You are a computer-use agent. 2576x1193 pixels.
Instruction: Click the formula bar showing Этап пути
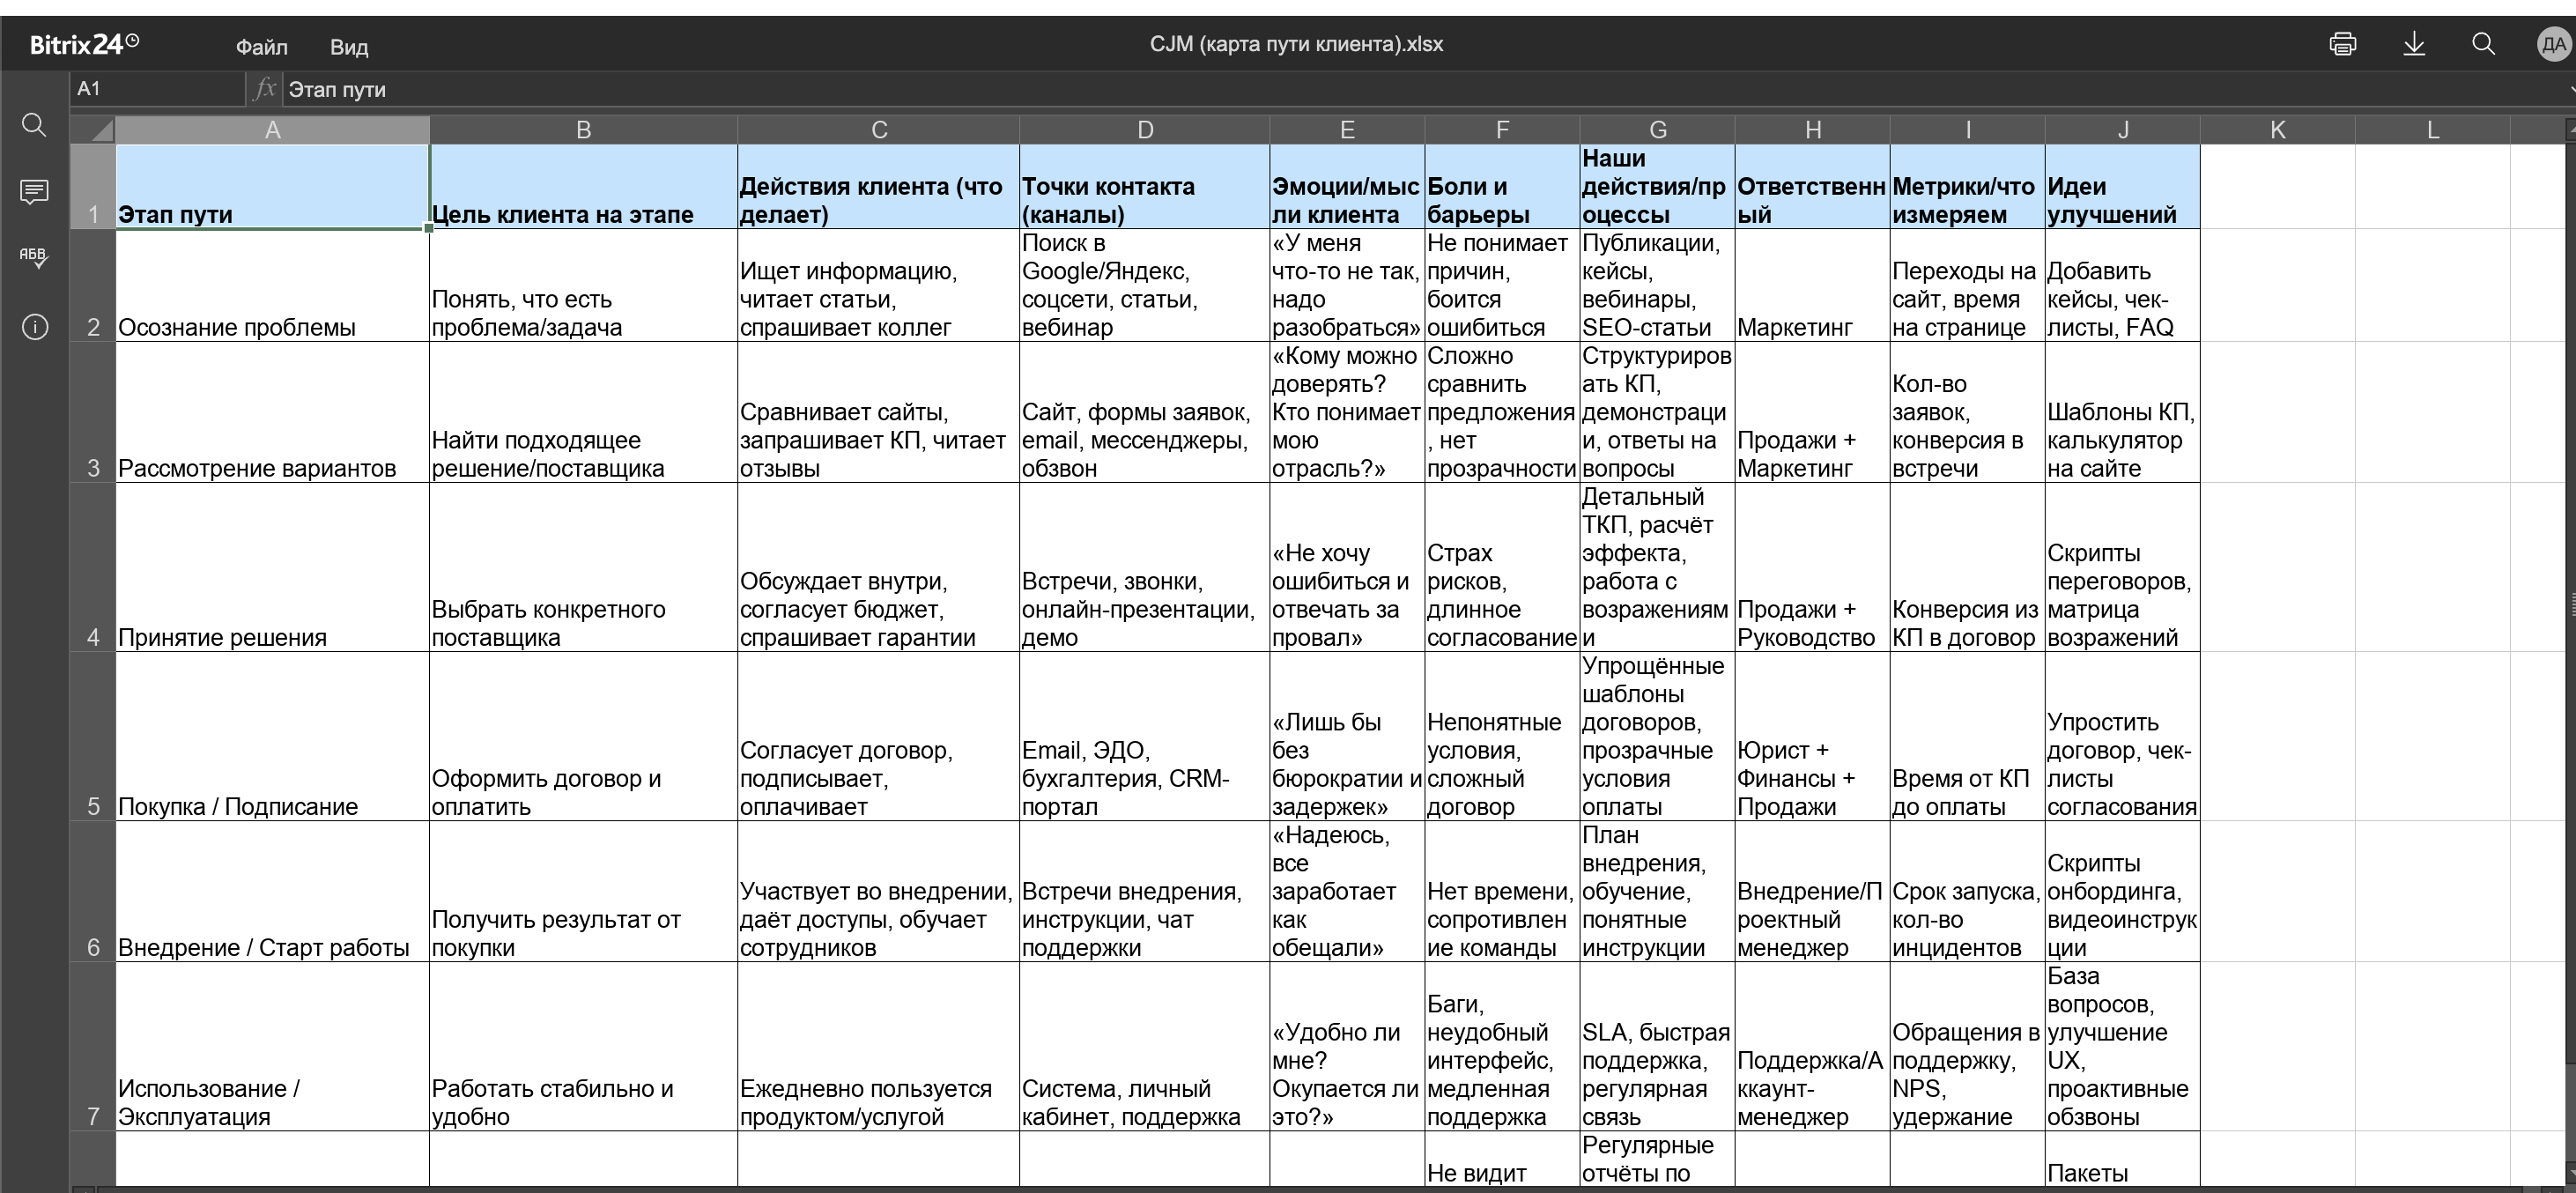1420,89
